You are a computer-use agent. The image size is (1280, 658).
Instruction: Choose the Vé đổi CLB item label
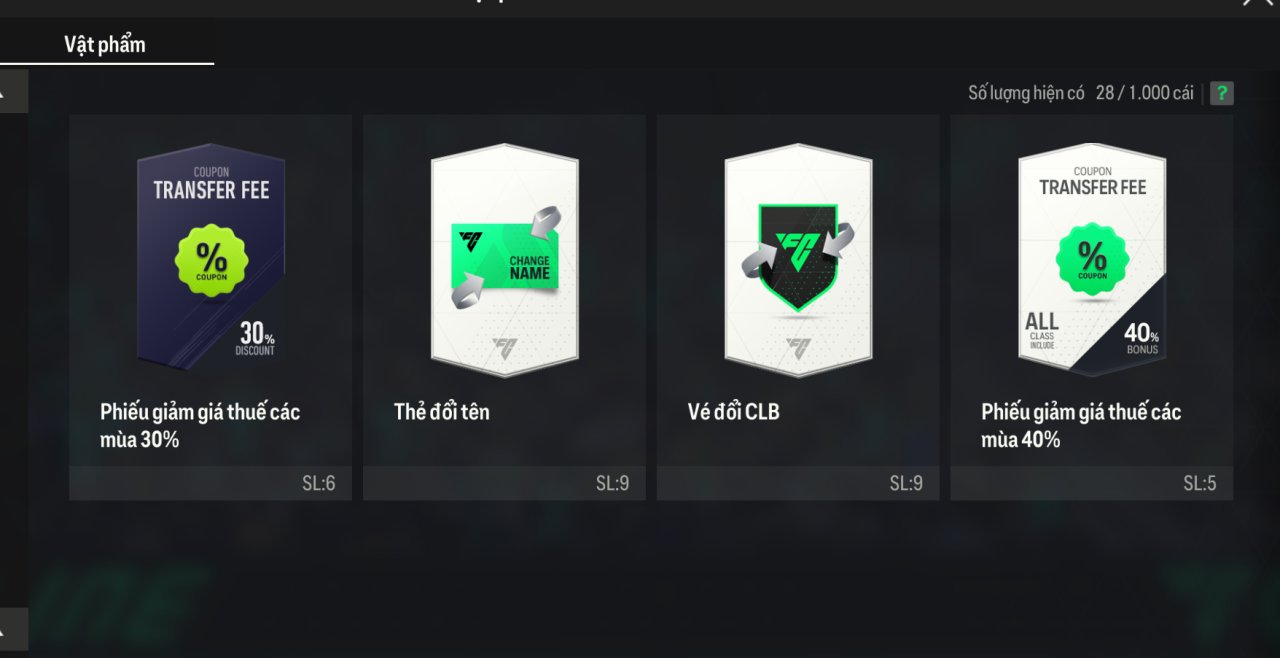(x=733, y=411)
